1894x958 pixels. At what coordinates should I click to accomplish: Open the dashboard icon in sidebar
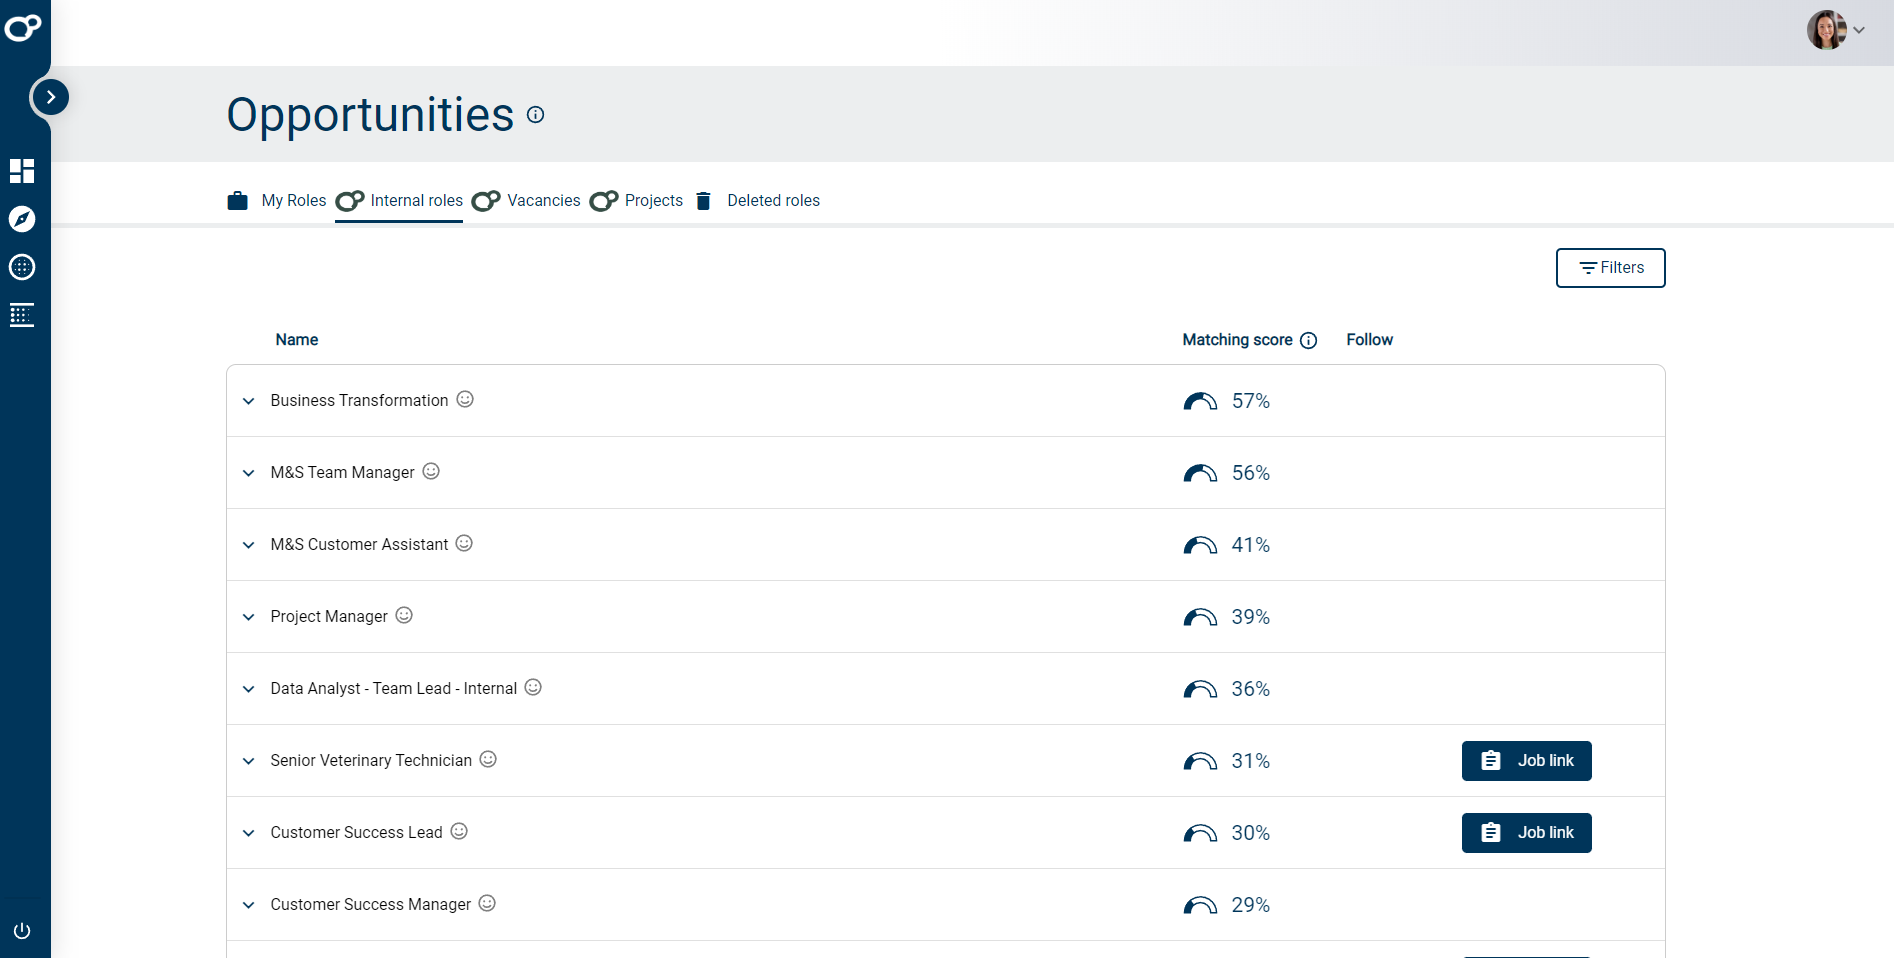coord(22,171)
